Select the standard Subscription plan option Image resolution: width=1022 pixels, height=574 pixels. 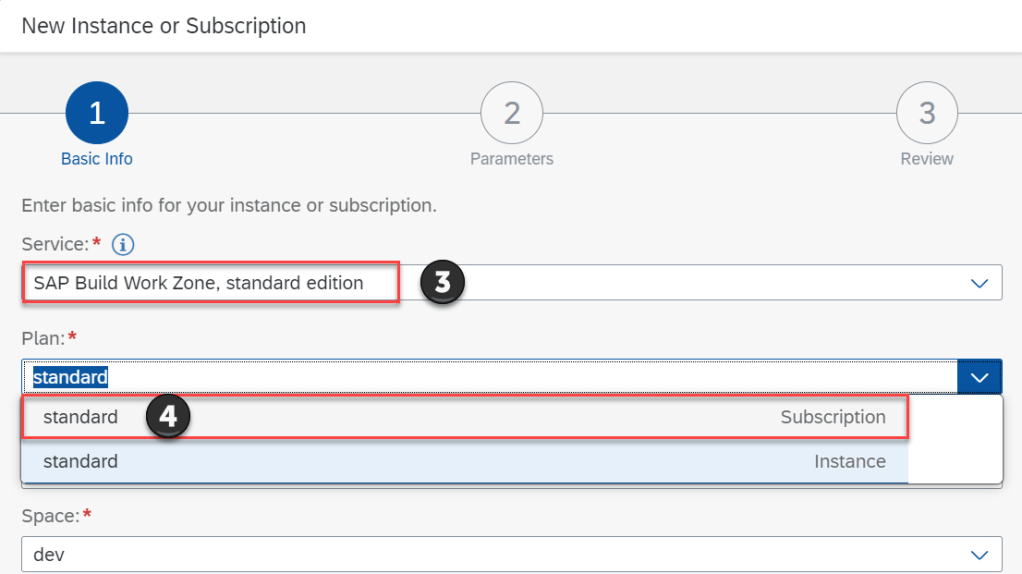pyautogui.click(x=464, y=417)
